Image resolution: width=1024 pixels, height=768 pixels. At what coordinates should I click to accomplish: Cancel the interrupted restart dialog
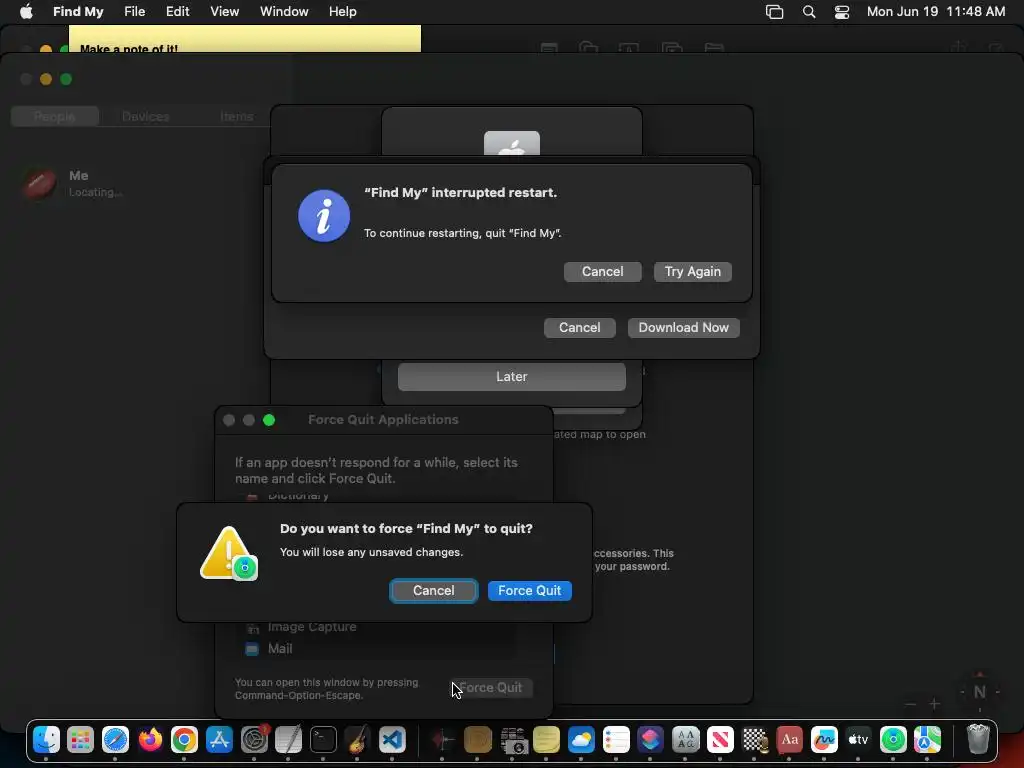tap(602, 272)
